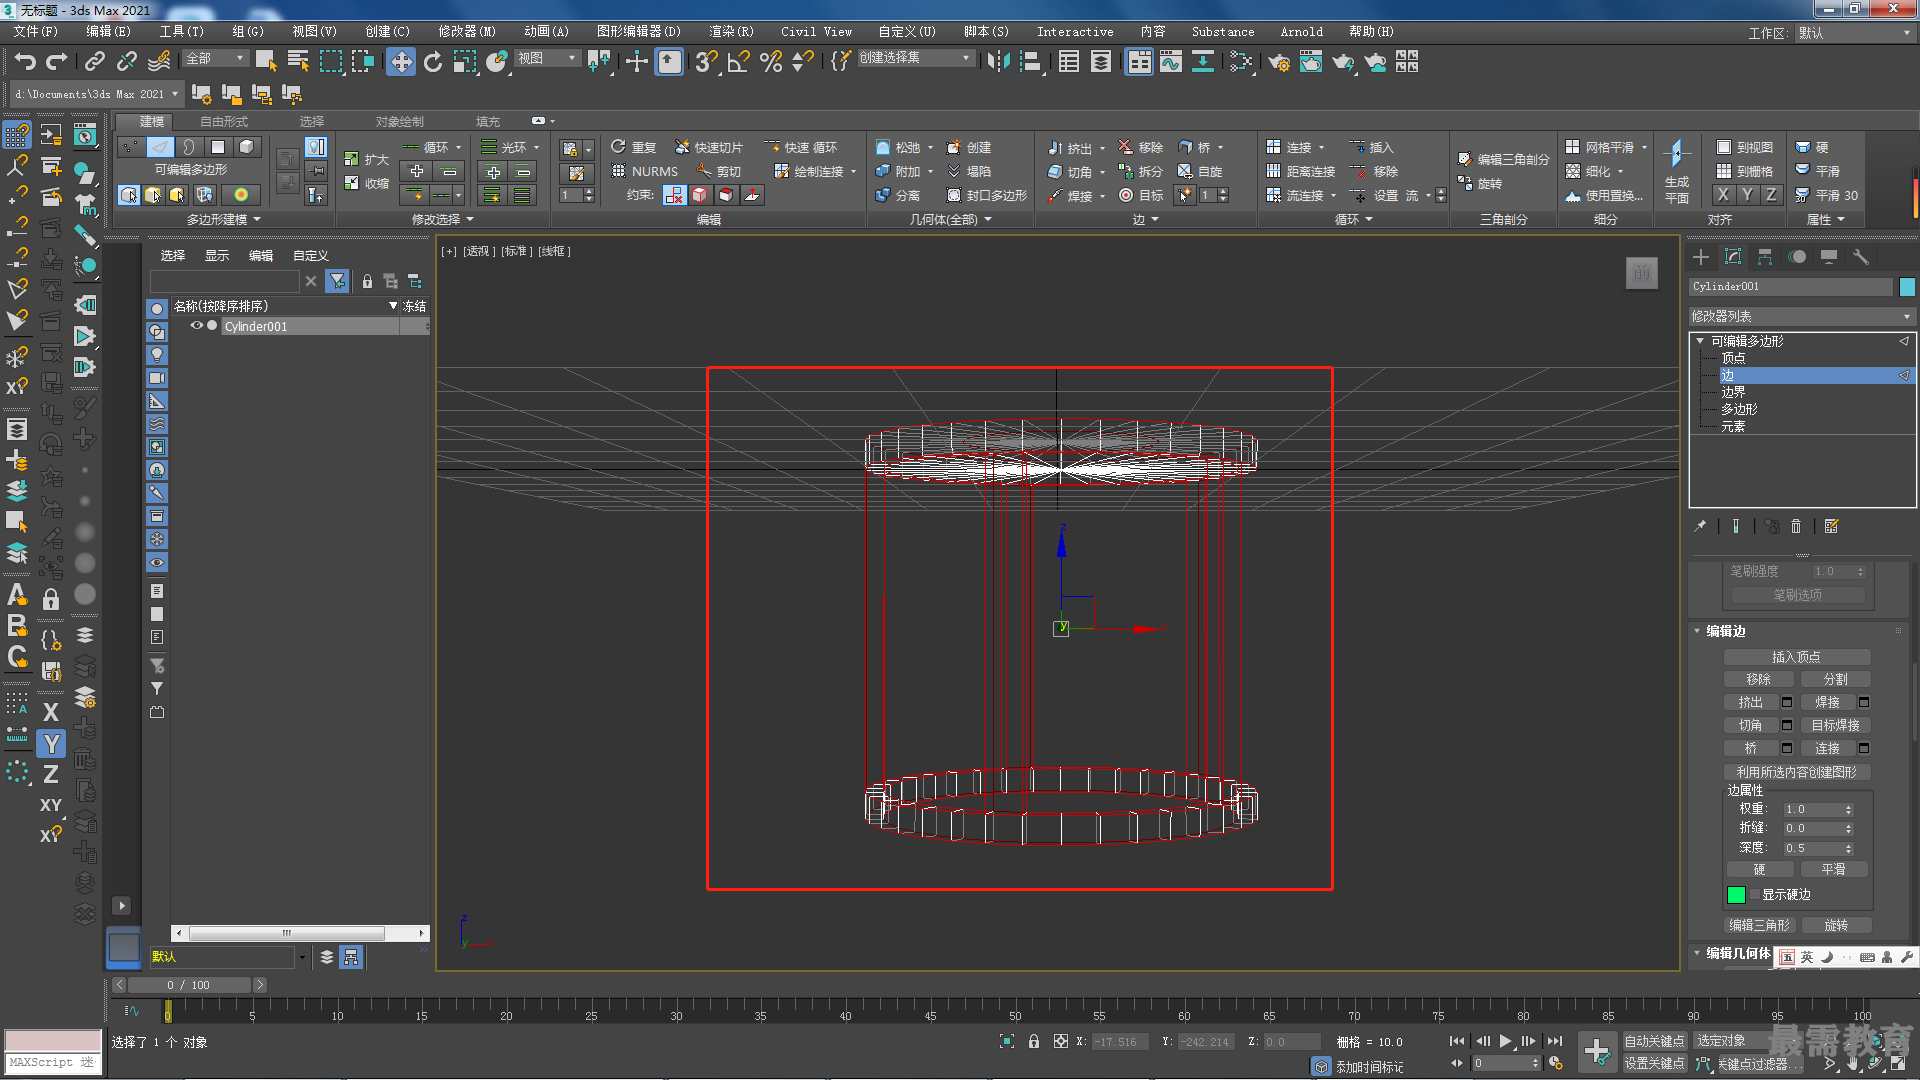Toggle the Percent Snap icon
This screenshot has height=1080, width=1920.
[771, 62]
